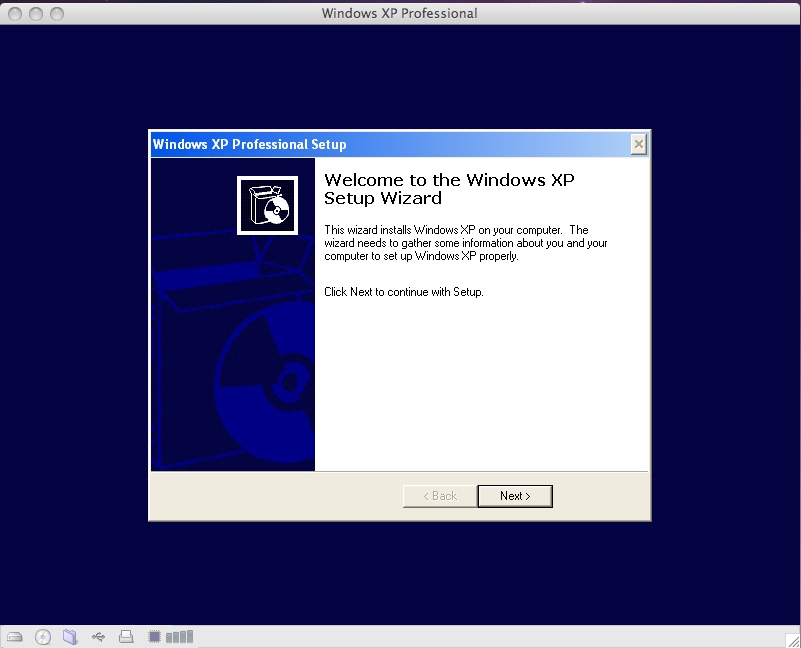
Task: Click the disabled Back button
Action: click(438, 495)
